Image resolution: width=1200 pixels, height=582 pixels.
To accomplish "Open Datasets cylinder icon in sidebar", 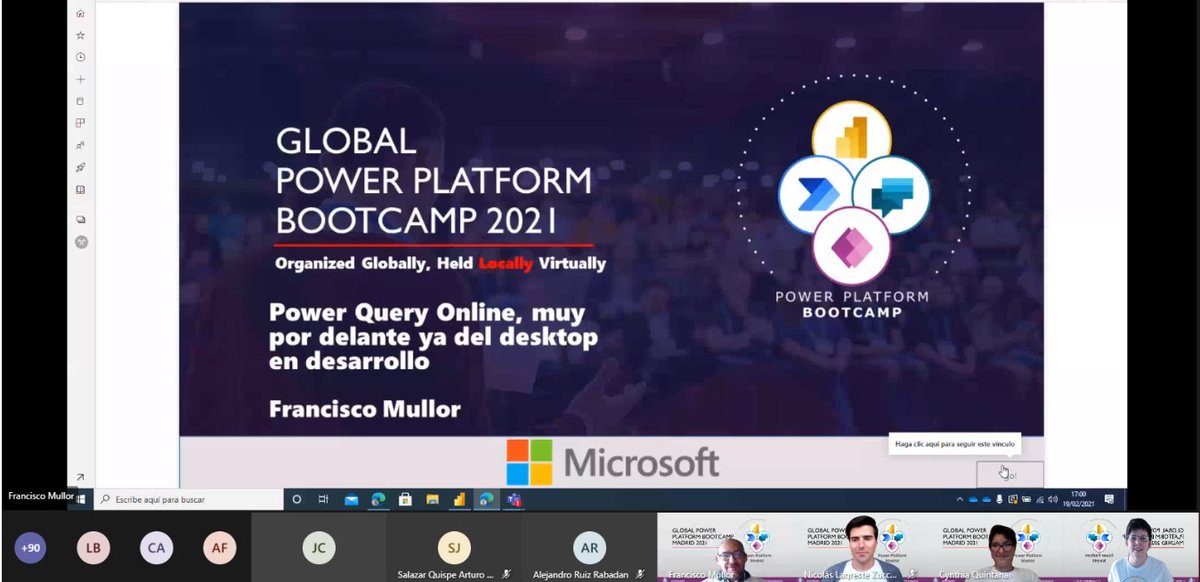I will point(80,101).
